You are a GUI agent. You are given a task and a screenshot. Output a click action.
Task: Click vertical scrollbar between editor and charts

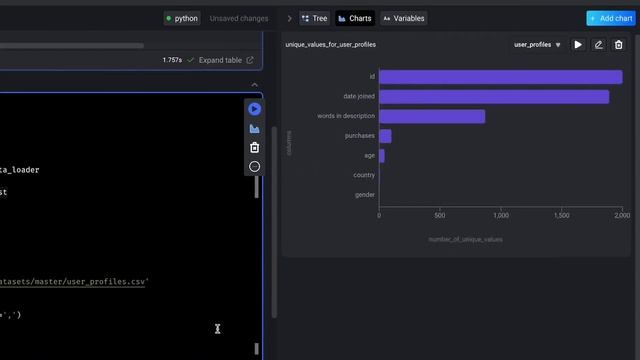pos(274,222)
